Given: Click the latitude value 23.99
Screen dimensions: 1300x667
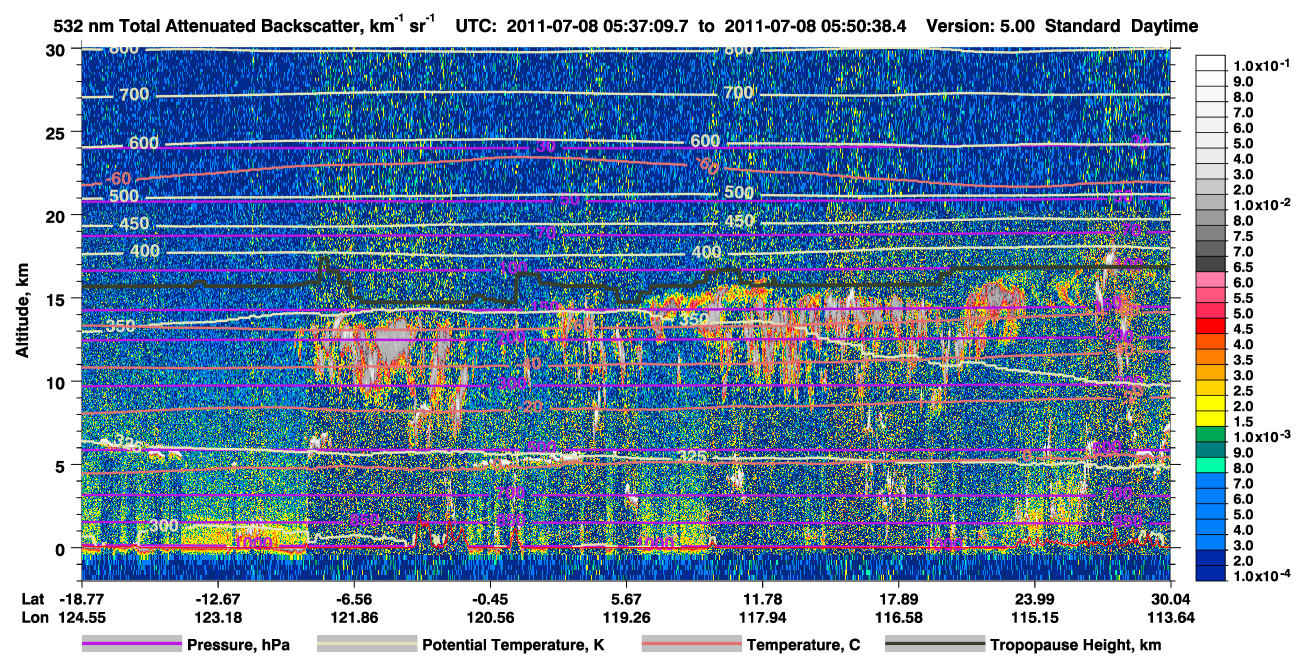Looking at the screenshot, I should (x=1035, y=599).
